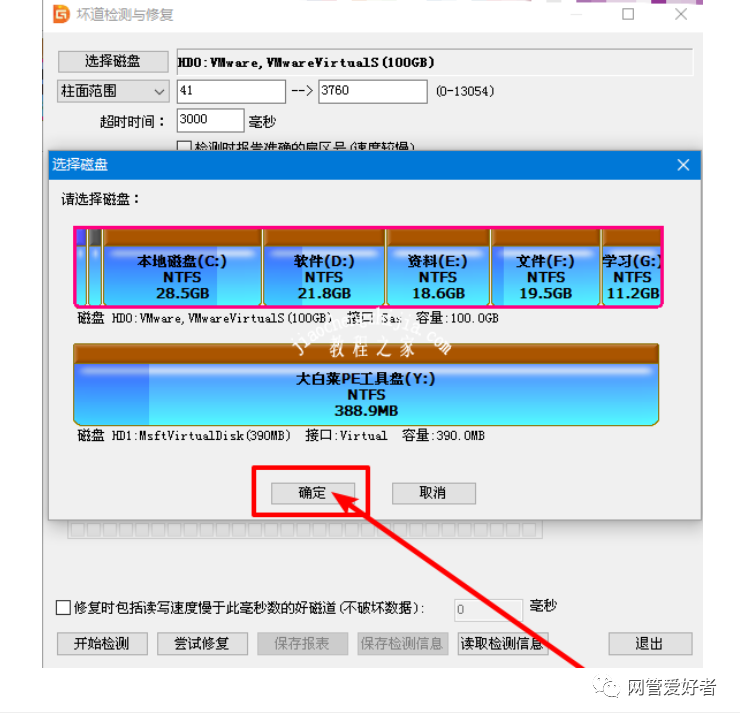Click the cylinder range hint (0-13054)
The image size is (740, 719).
(x=465, y=91)
